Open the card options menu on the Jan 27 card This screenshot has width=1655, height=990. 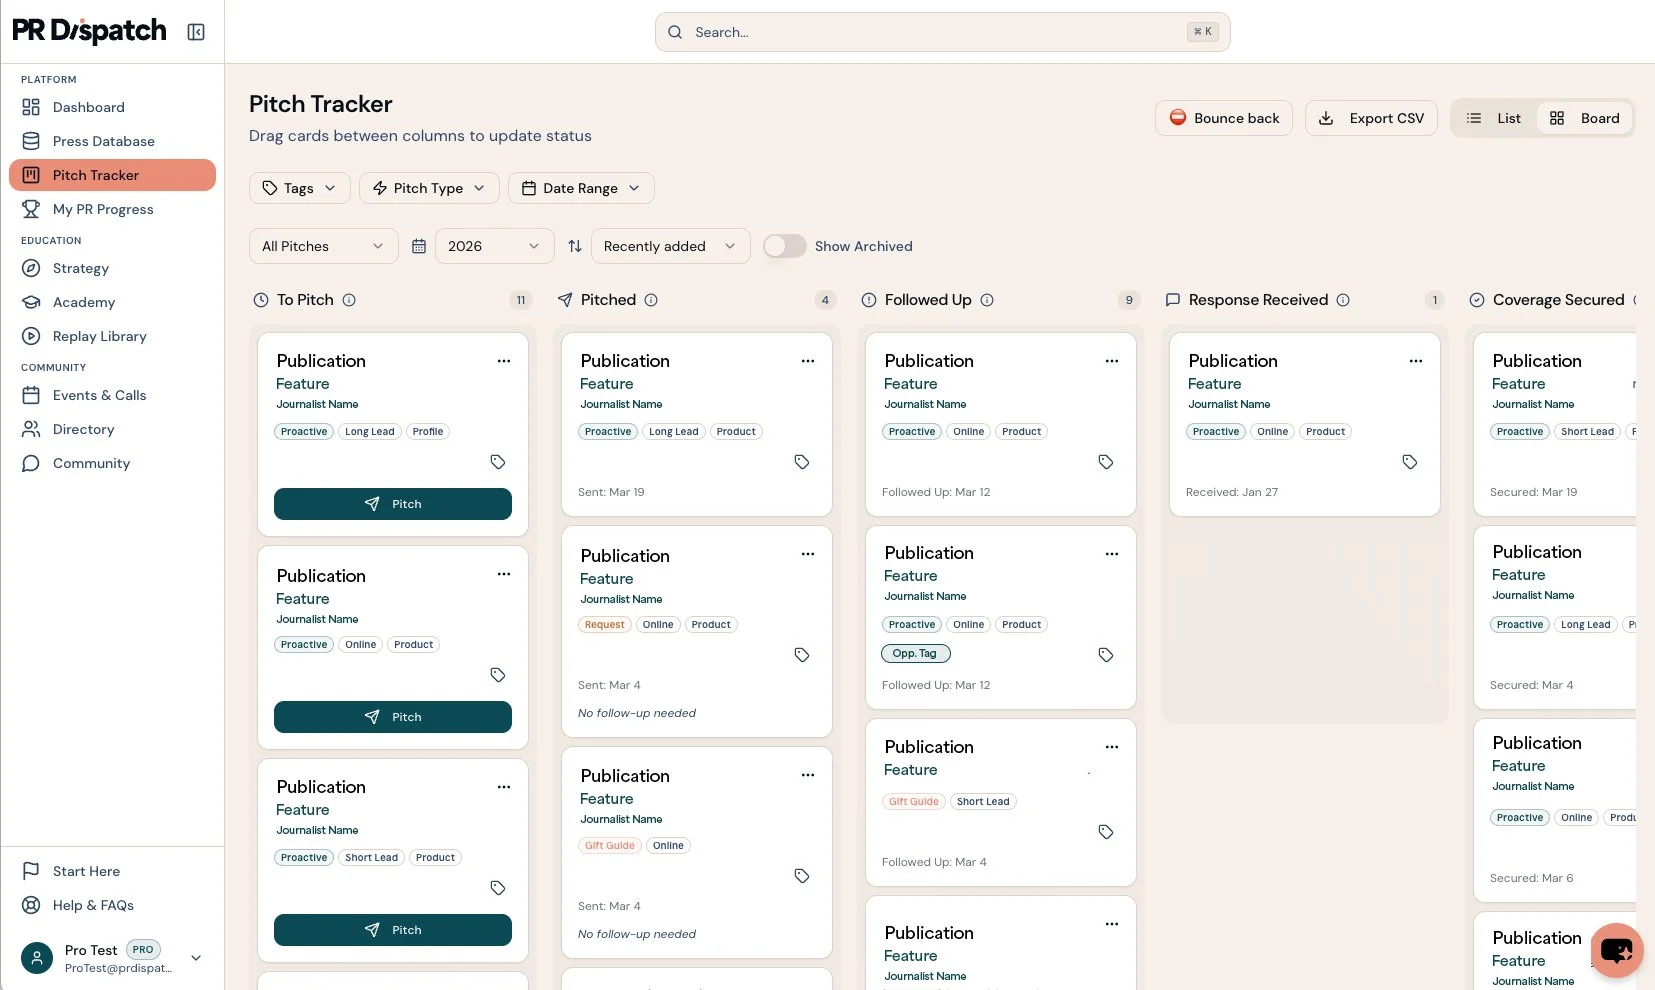(x=1415, y=361)
